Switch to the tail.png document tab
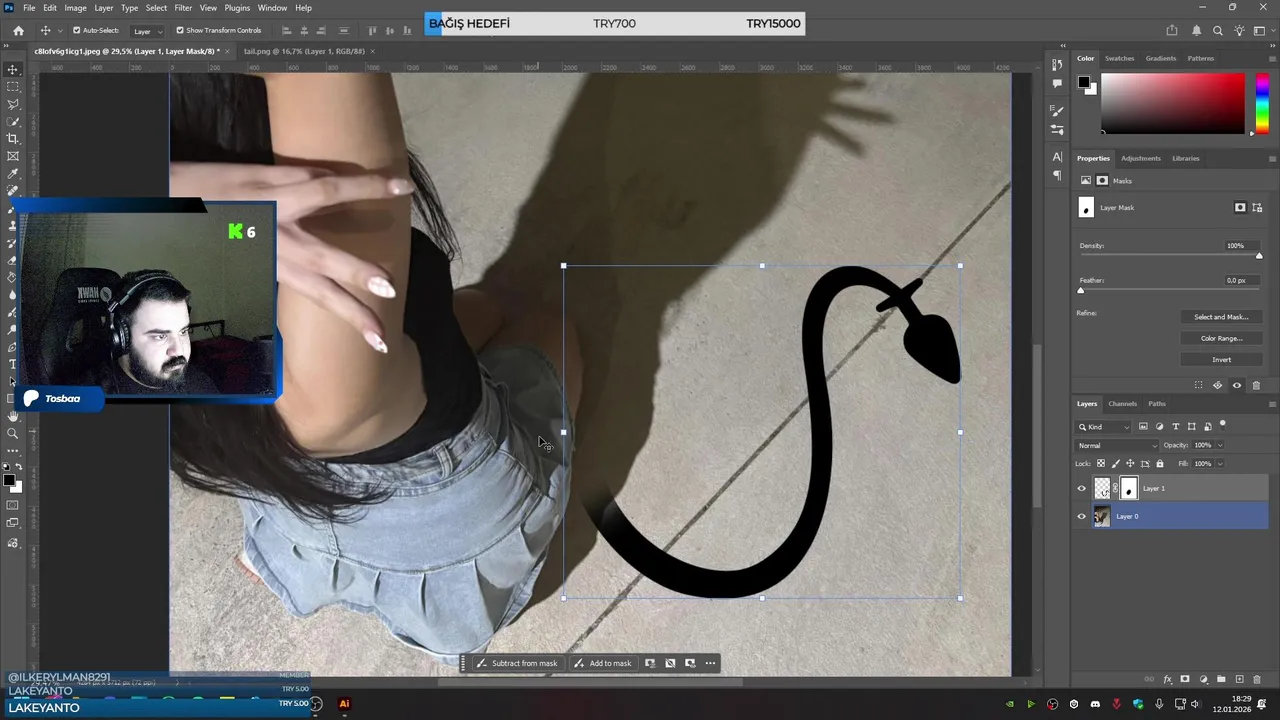Image resolution: width=1280 pixels, height=720 pixels. point(305,51)
